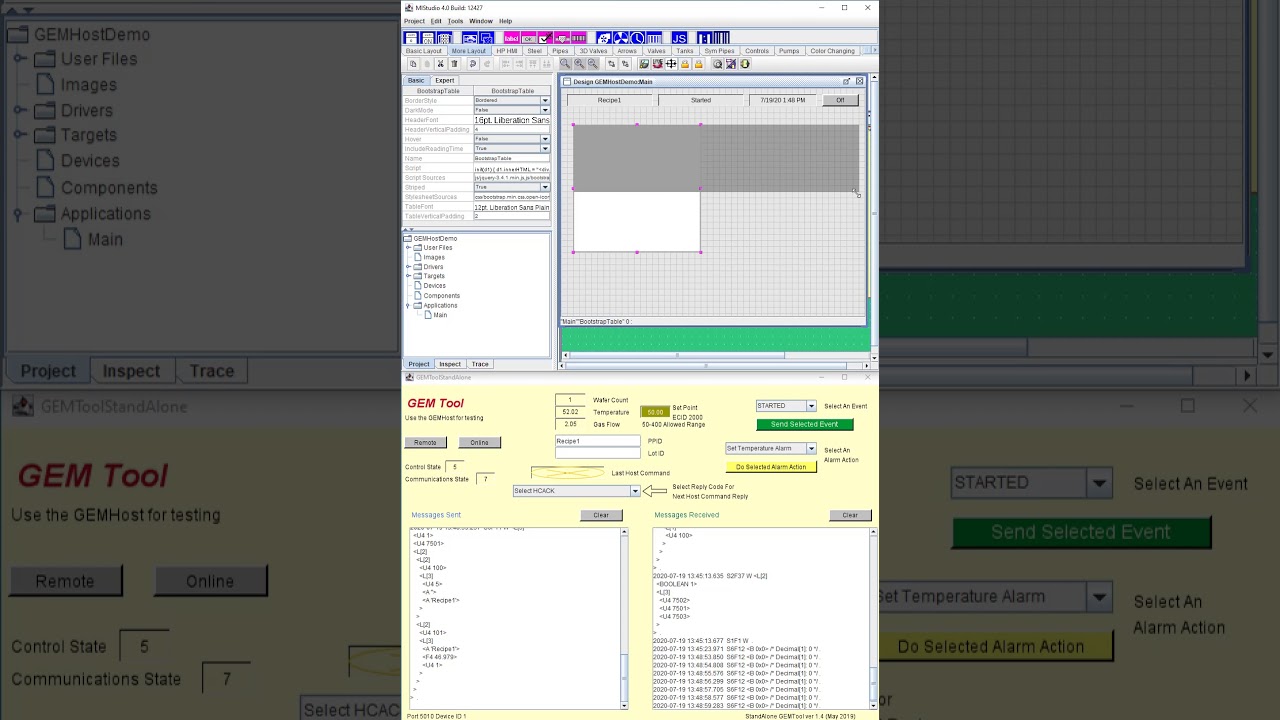Select Main in the project tree
Image resolution: width=1280 pixels, height=720 pixels.
coord(440,315)
